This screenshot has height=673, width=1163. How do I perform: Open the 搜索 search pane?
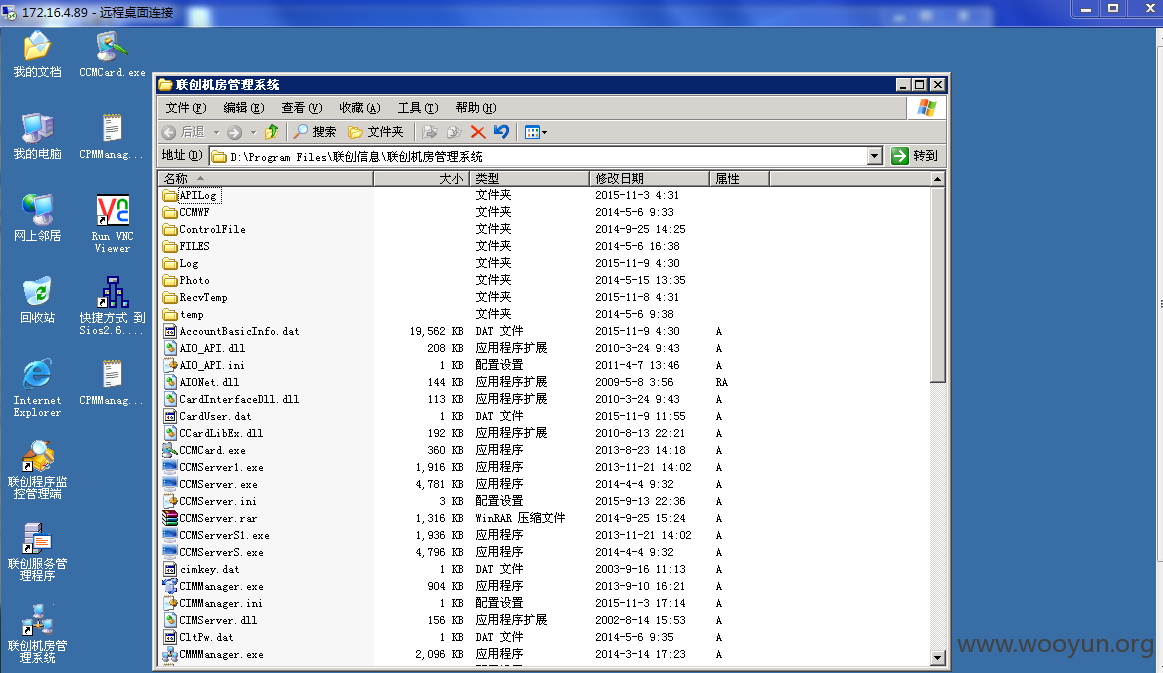(315, 132)
